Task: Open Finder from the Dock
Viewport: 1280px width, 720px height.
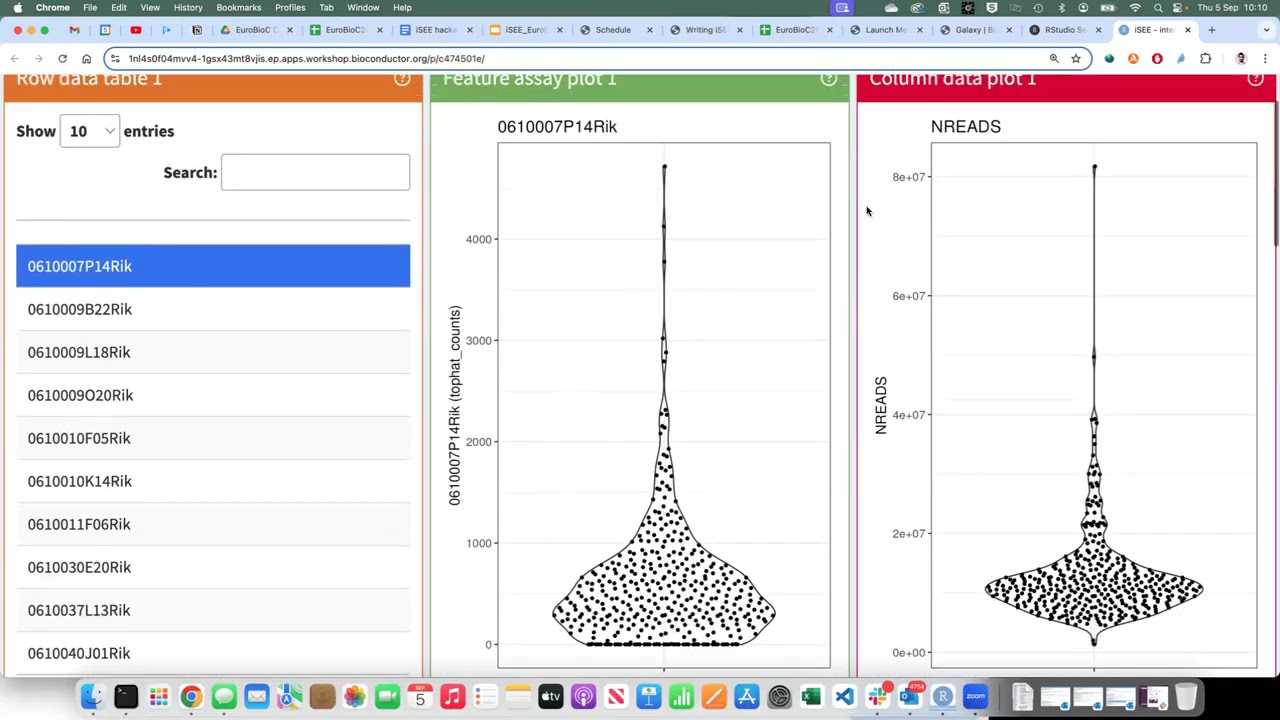Action: 92,696
